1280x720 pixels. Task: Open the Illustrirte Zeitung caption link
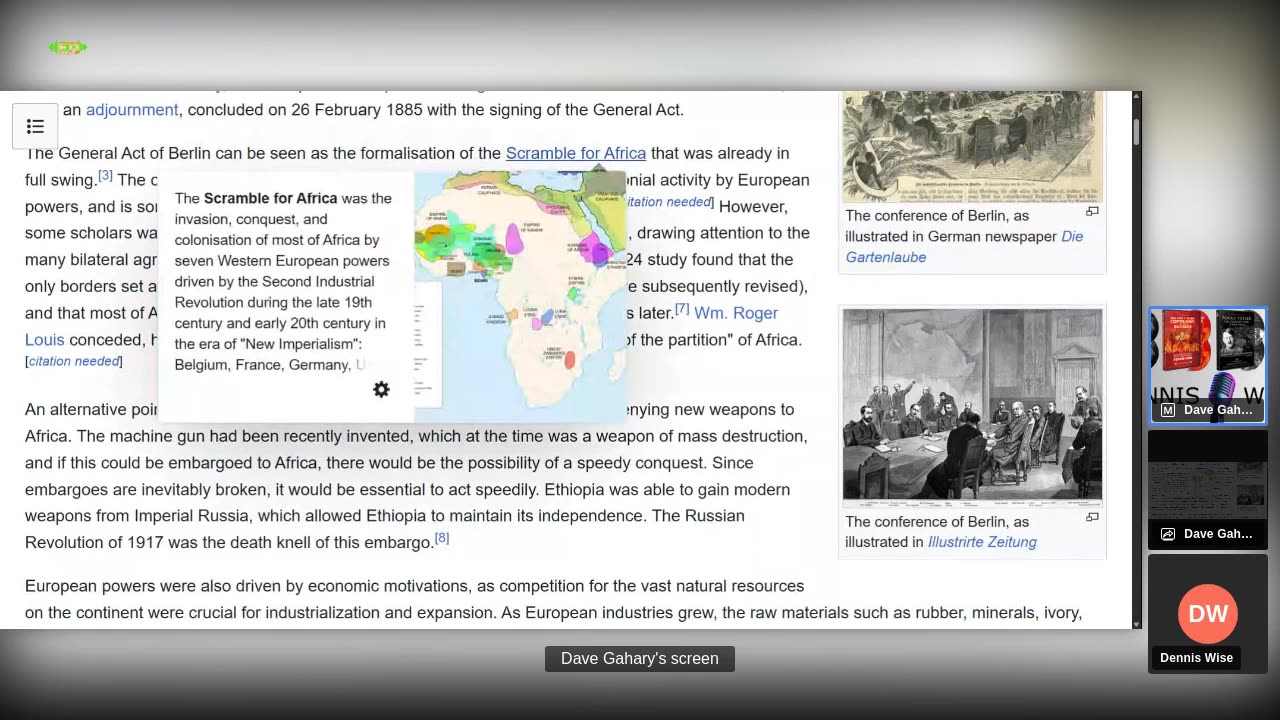(x=982, y=542)
